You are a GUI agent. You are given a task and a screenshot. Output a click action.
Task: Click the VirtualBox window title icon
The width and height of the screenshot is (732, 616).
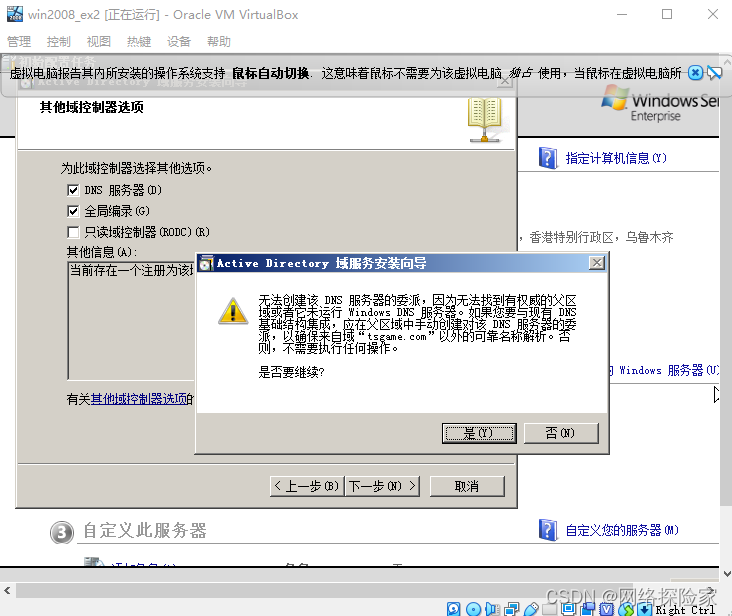(14, 14)
